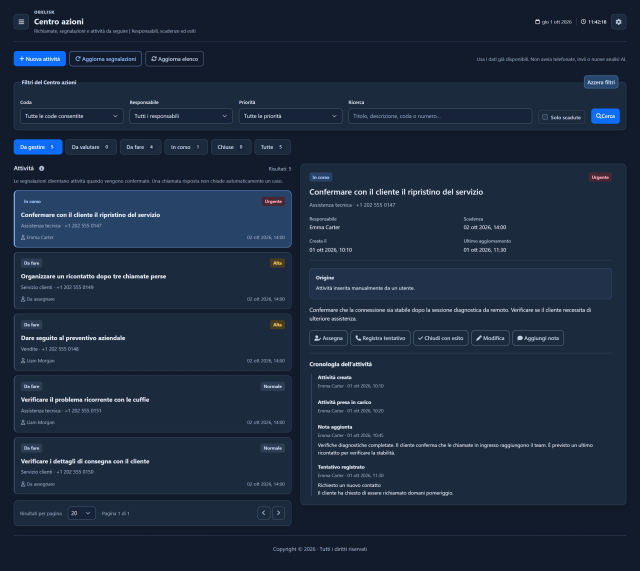The height and width of the screenshot is (571, 640).
Task: Click the Nota aggiunta timeline entry
Action: (x=335, y=427)
